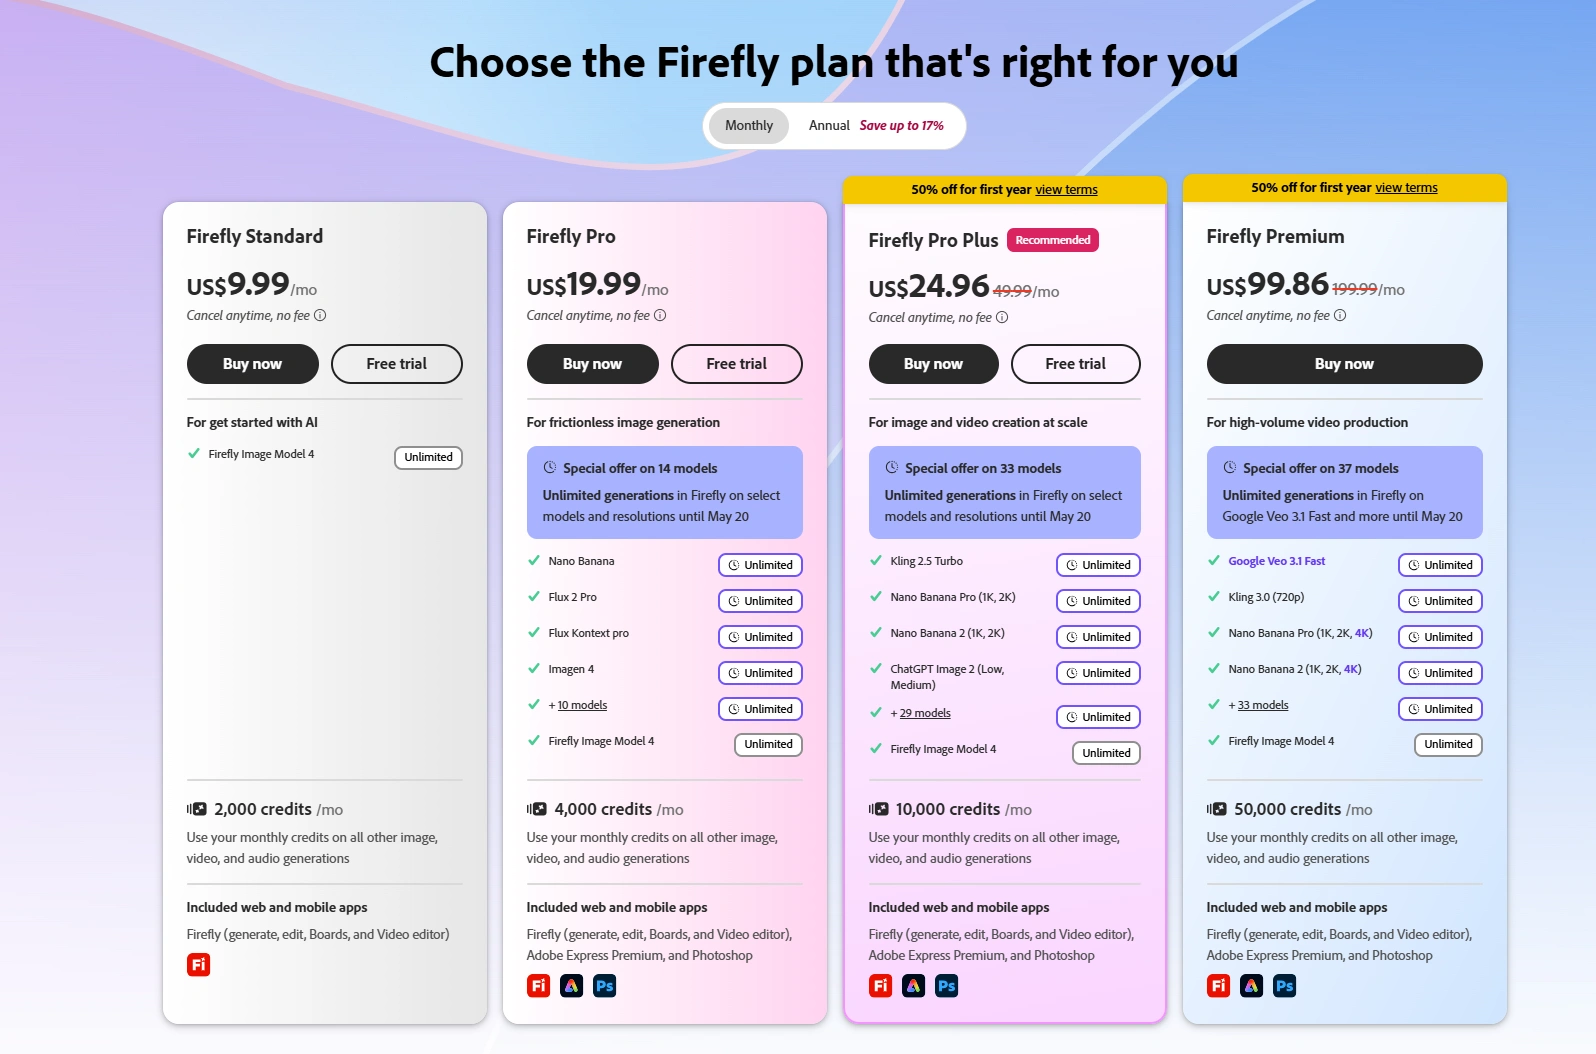Start a Free trial of Firefly Standard

coord(396,364)
